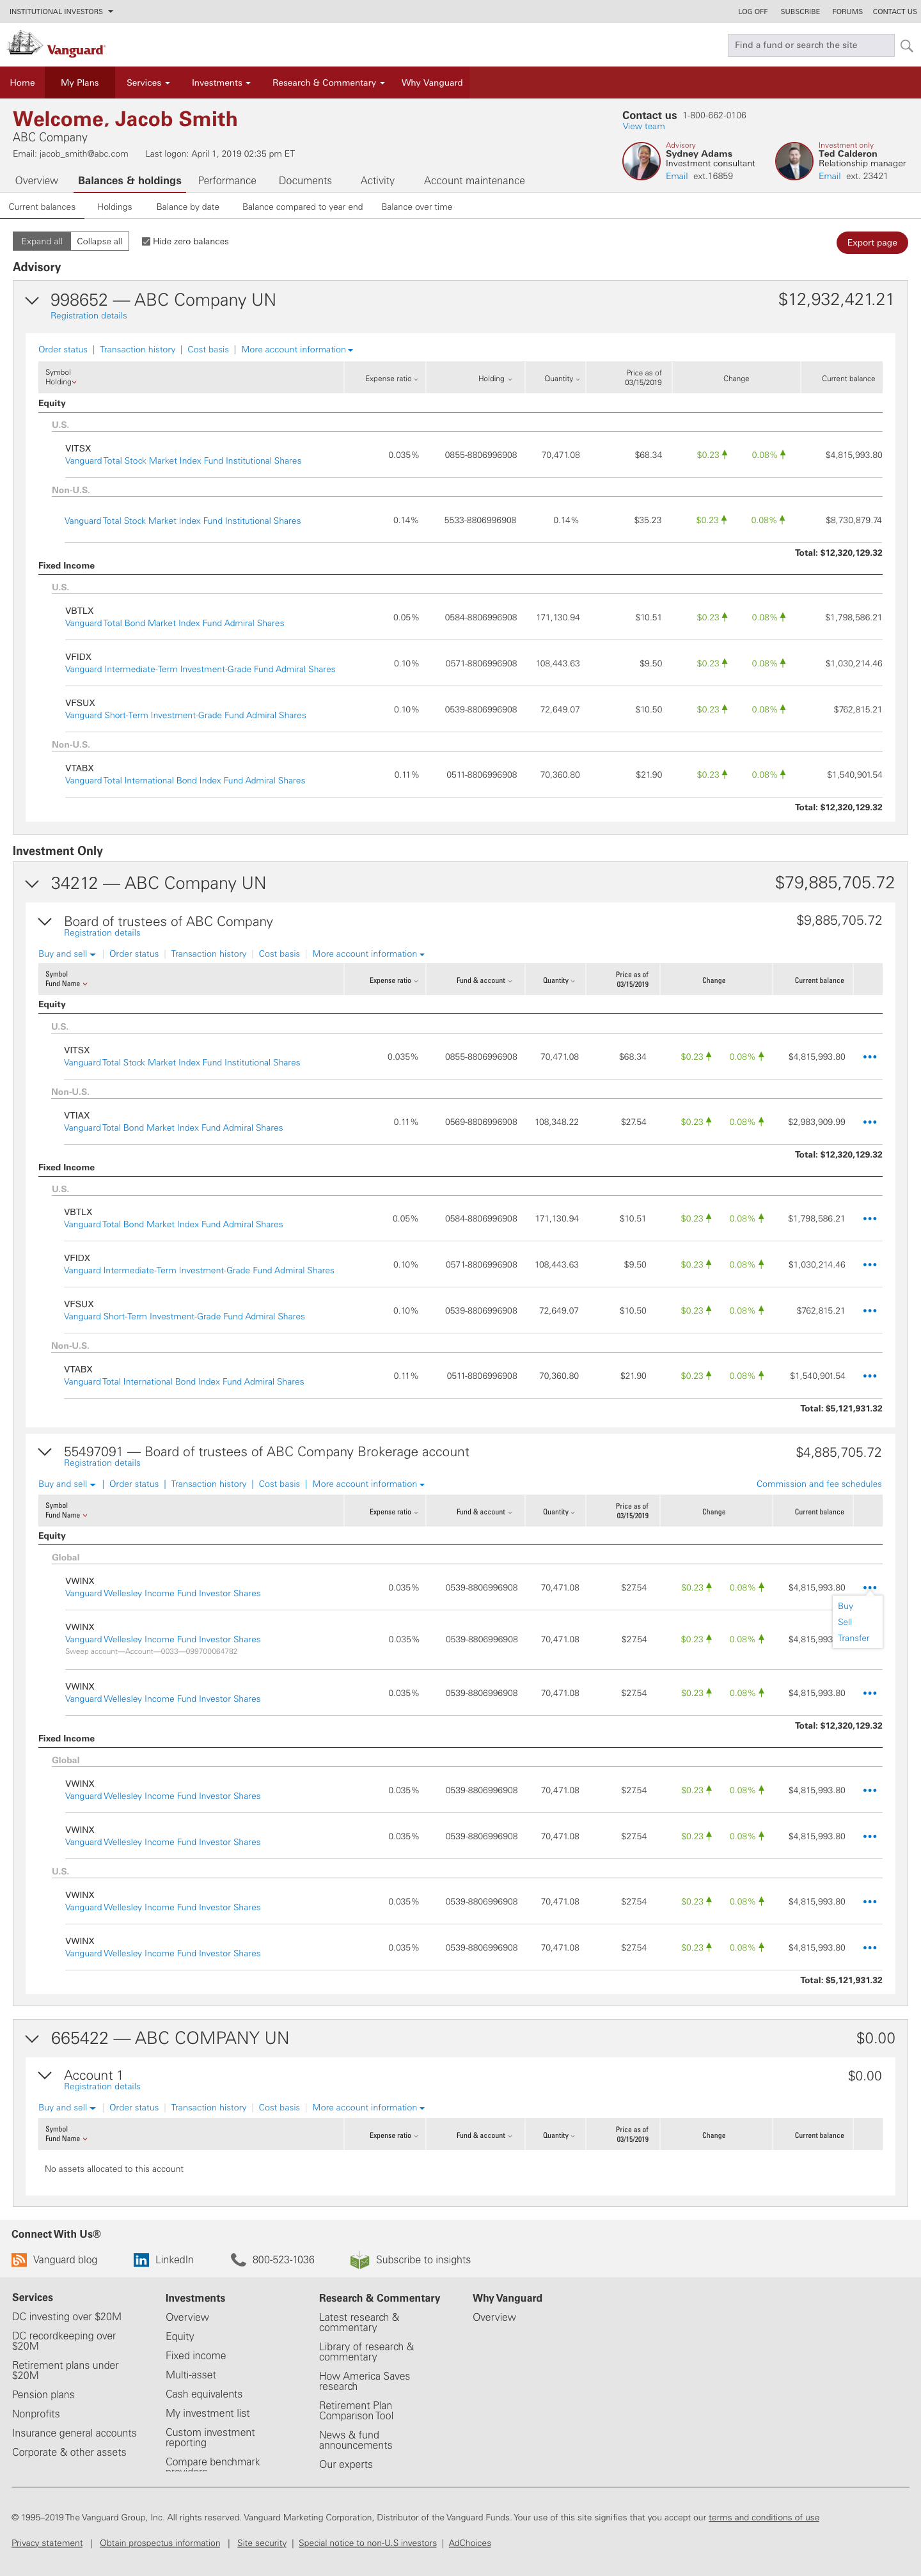Screen dimensions: 921x2576
Task: Select the Holdings sub-tab
Action: pos(114,207)
